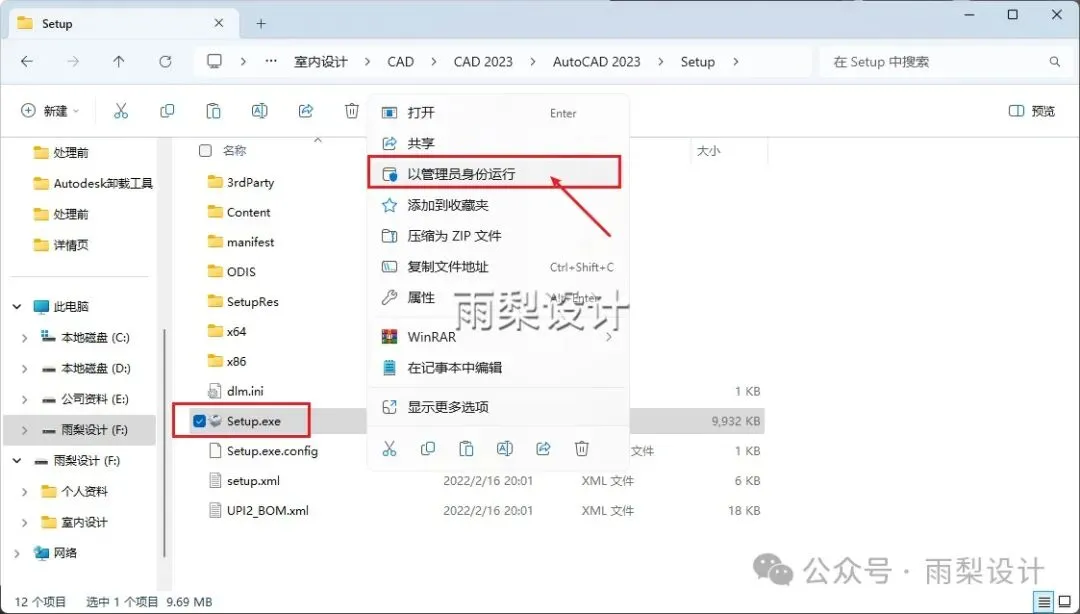Expand Local Disk (C:) in sidebar
Screen dimensions: 1080x614
pos(25,338)
